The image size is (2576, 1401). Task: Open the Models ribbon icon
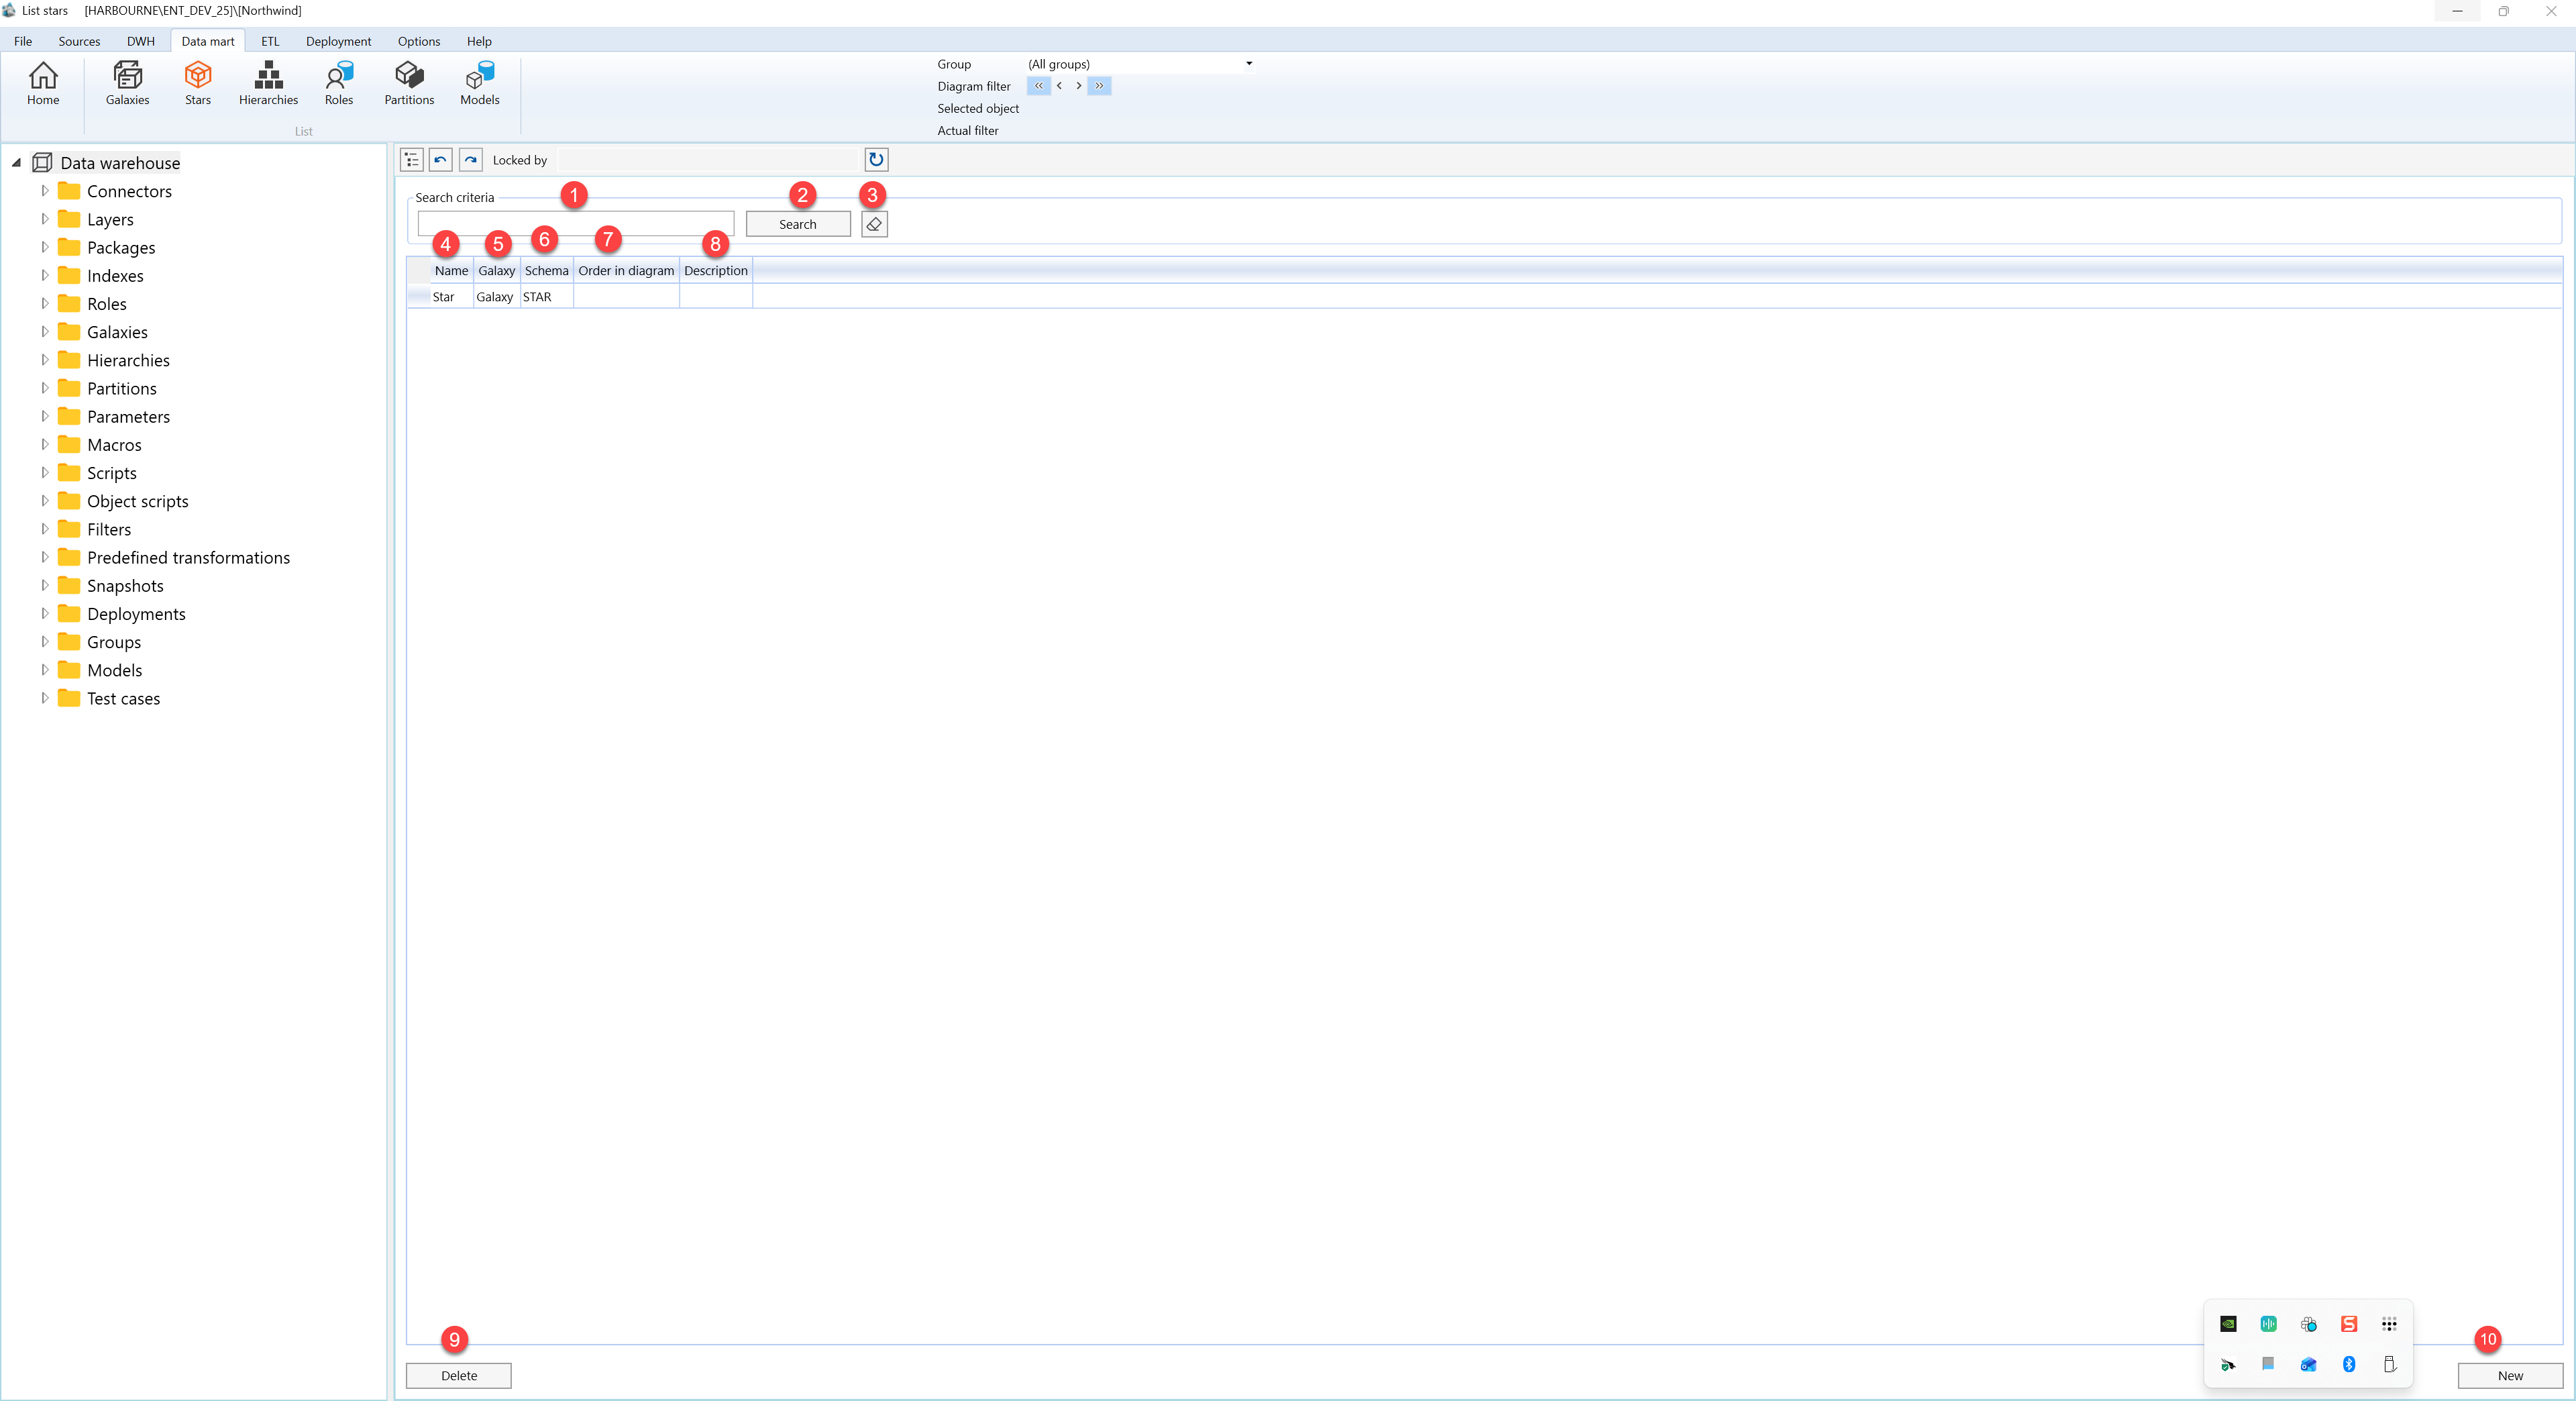[x=480, y=83]
